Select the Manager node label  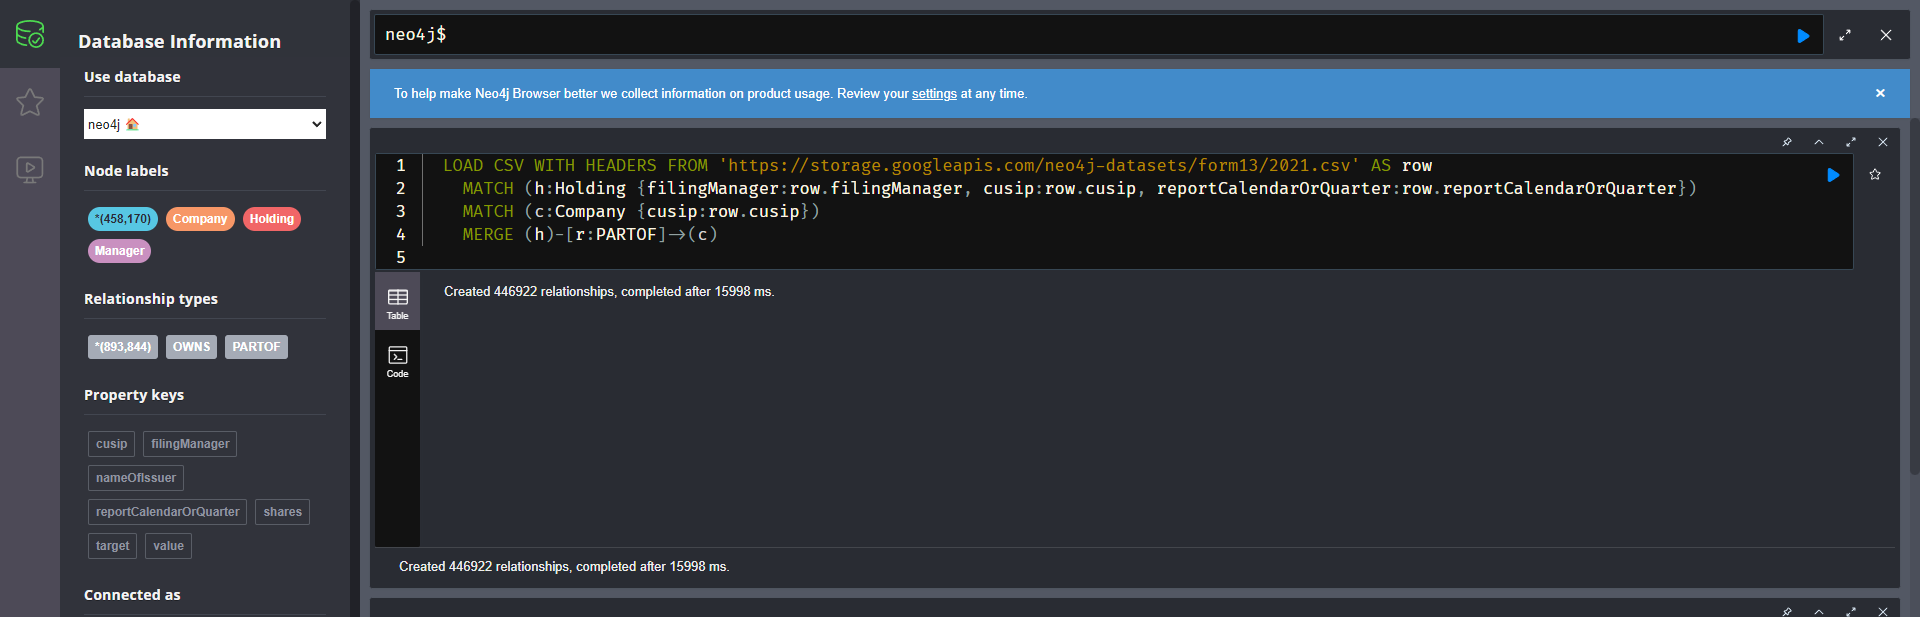[x=120, y=251]
